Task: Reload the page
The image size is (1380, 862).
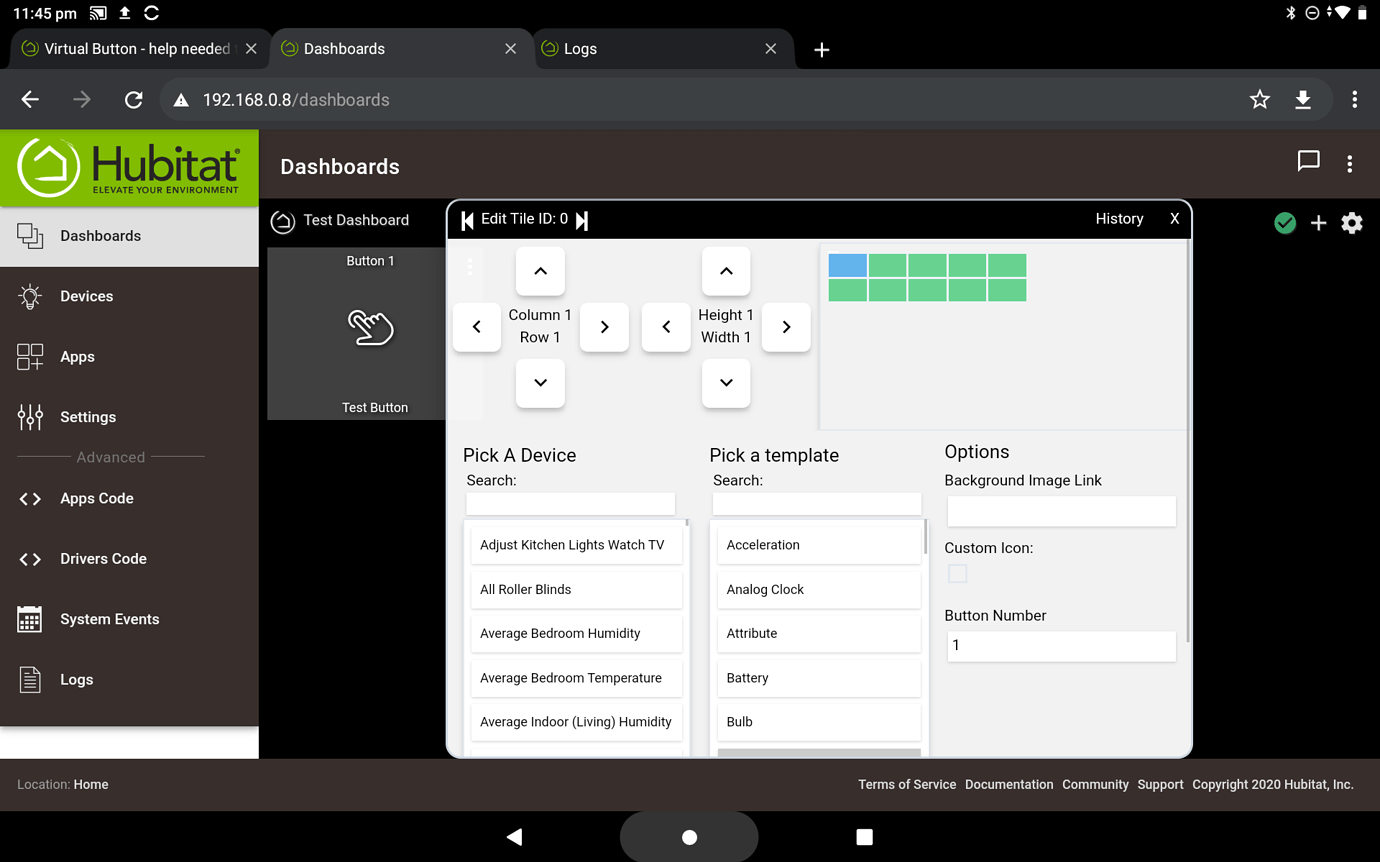Action: (133, 100)
